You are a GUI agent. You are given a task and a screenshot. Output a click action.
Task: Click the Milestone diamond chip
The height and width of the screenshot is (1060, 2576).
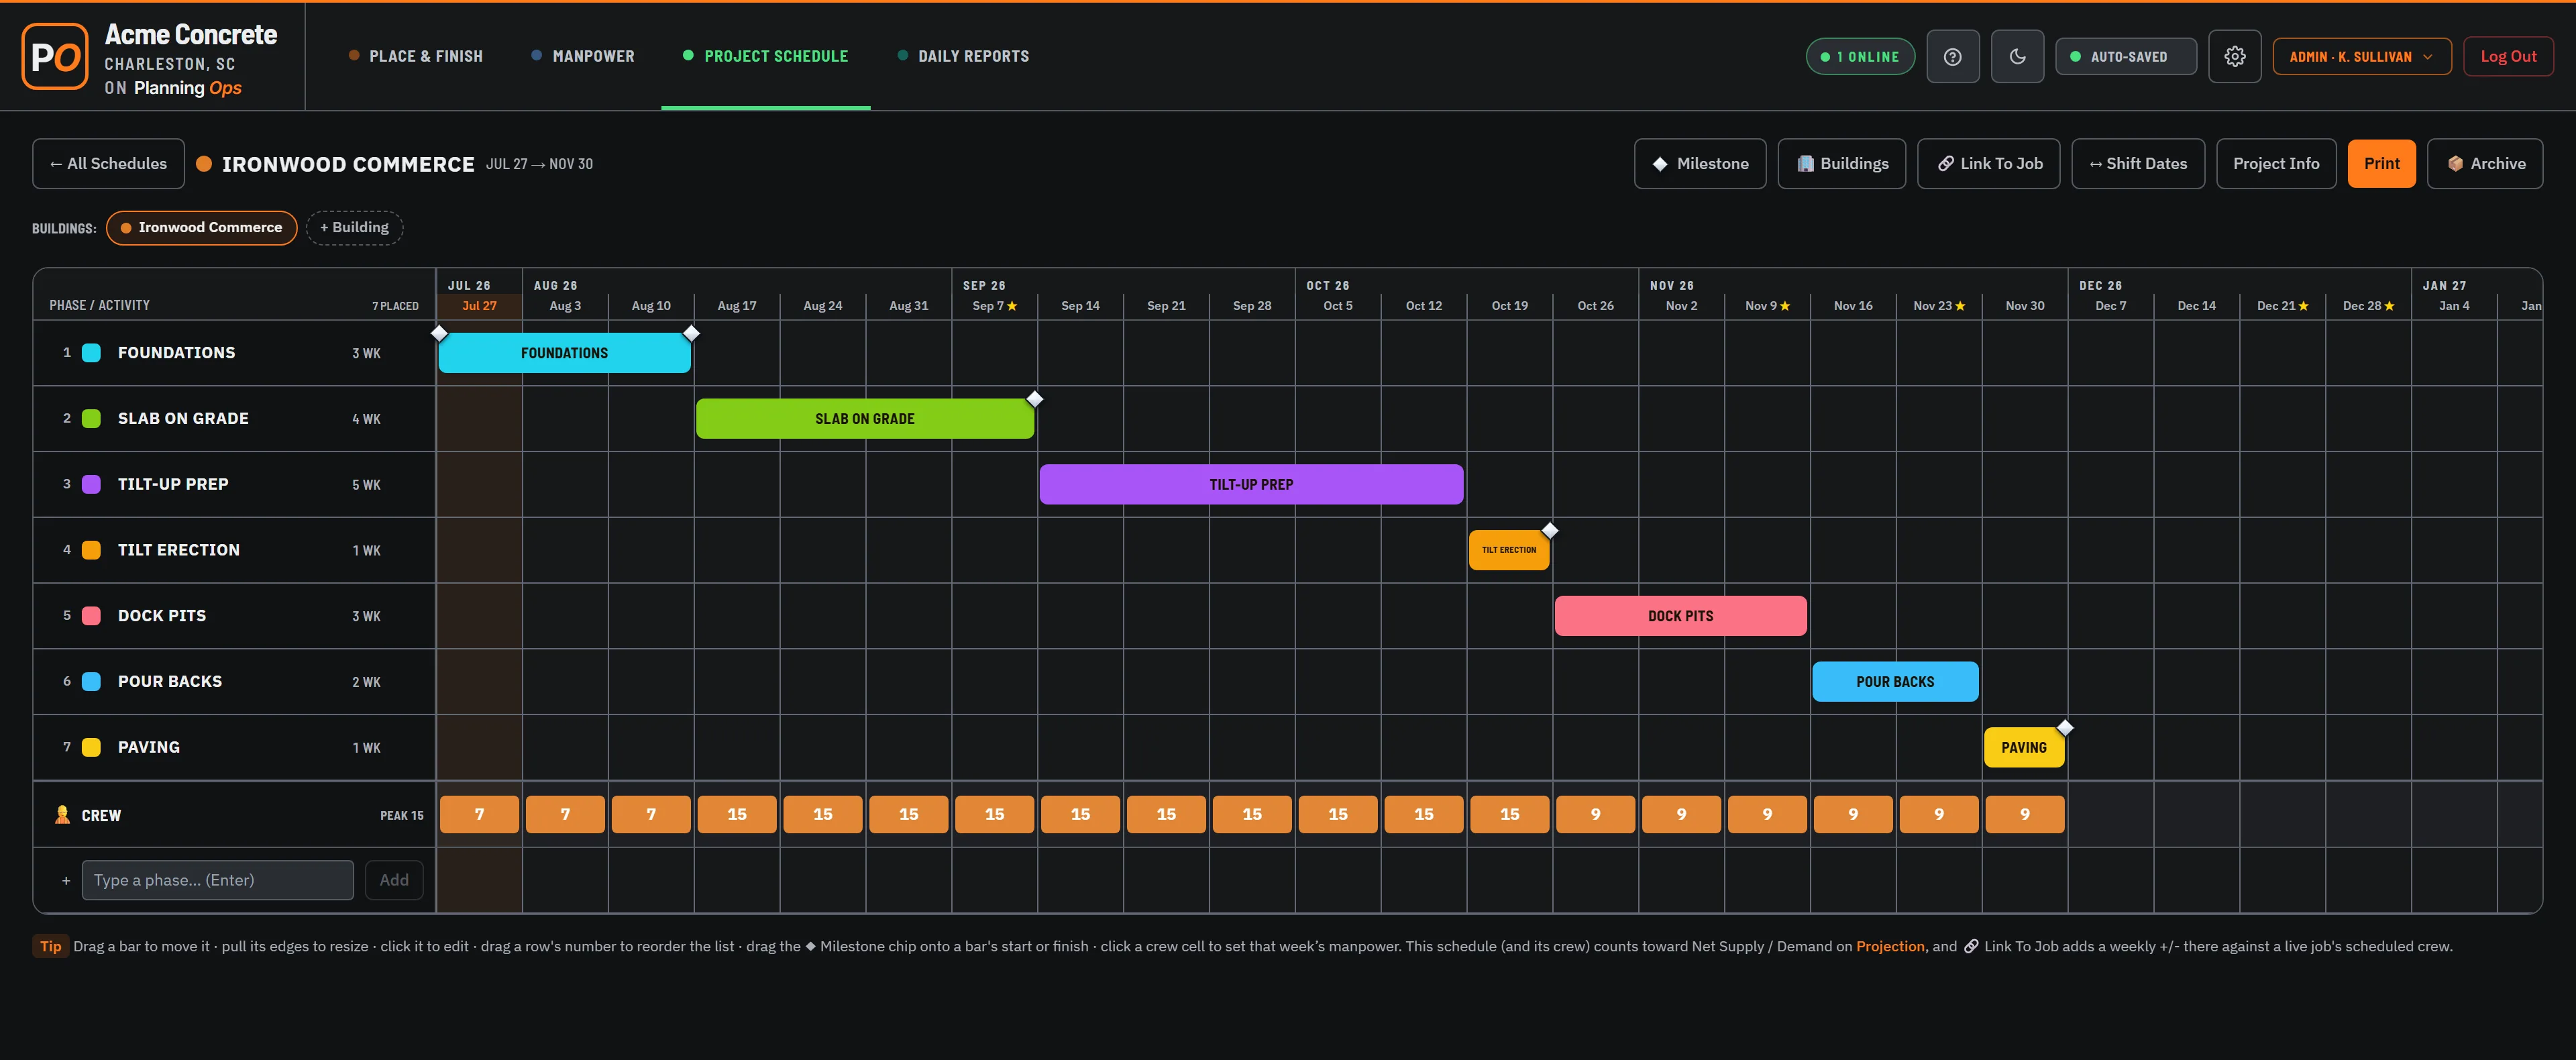1699,164
